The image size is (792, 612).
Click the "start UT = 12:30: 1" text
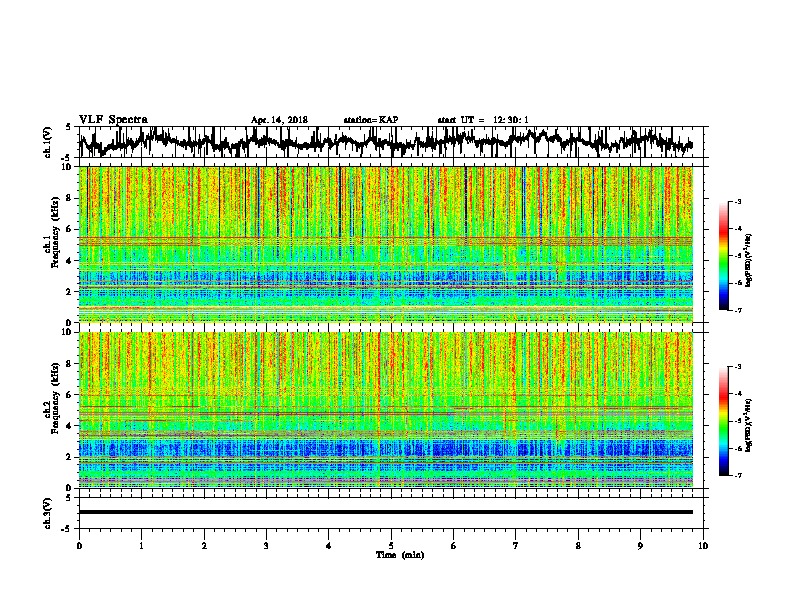[x=483, y=120]
